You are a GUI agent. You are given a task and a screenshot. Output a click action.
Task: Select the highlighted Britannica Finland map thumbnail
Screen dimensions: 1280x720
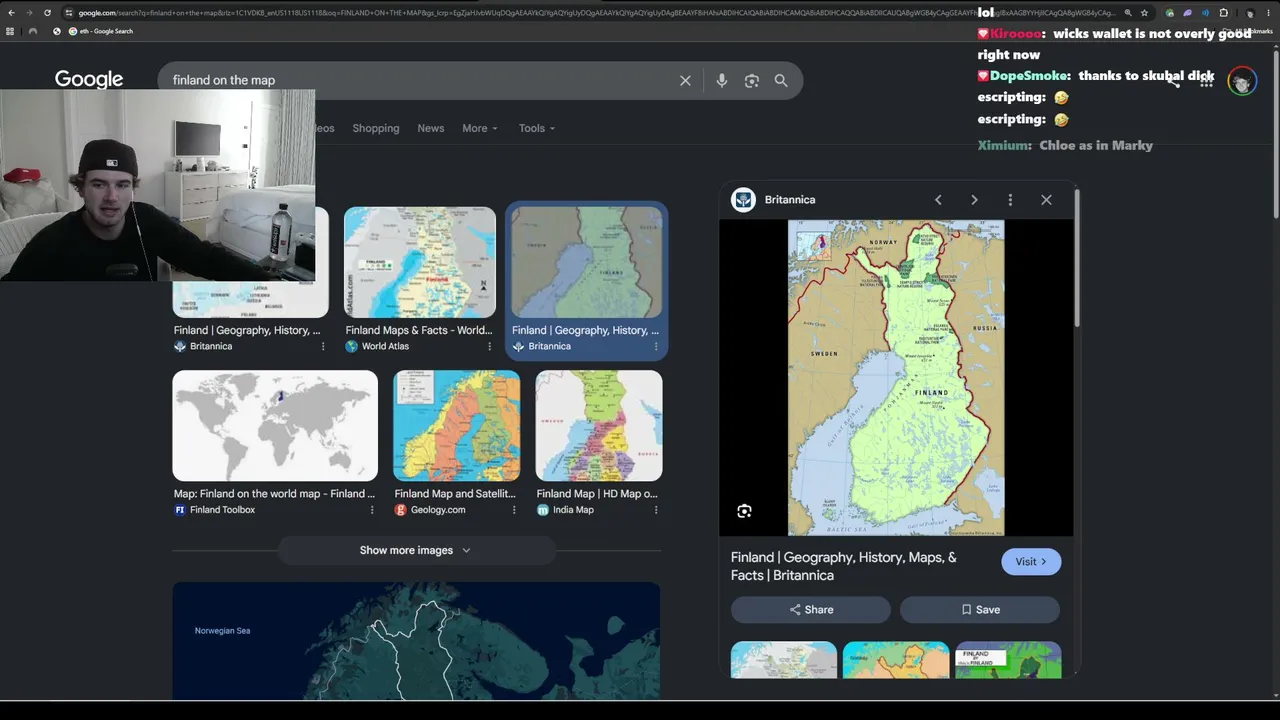click(x=587, y=262)
